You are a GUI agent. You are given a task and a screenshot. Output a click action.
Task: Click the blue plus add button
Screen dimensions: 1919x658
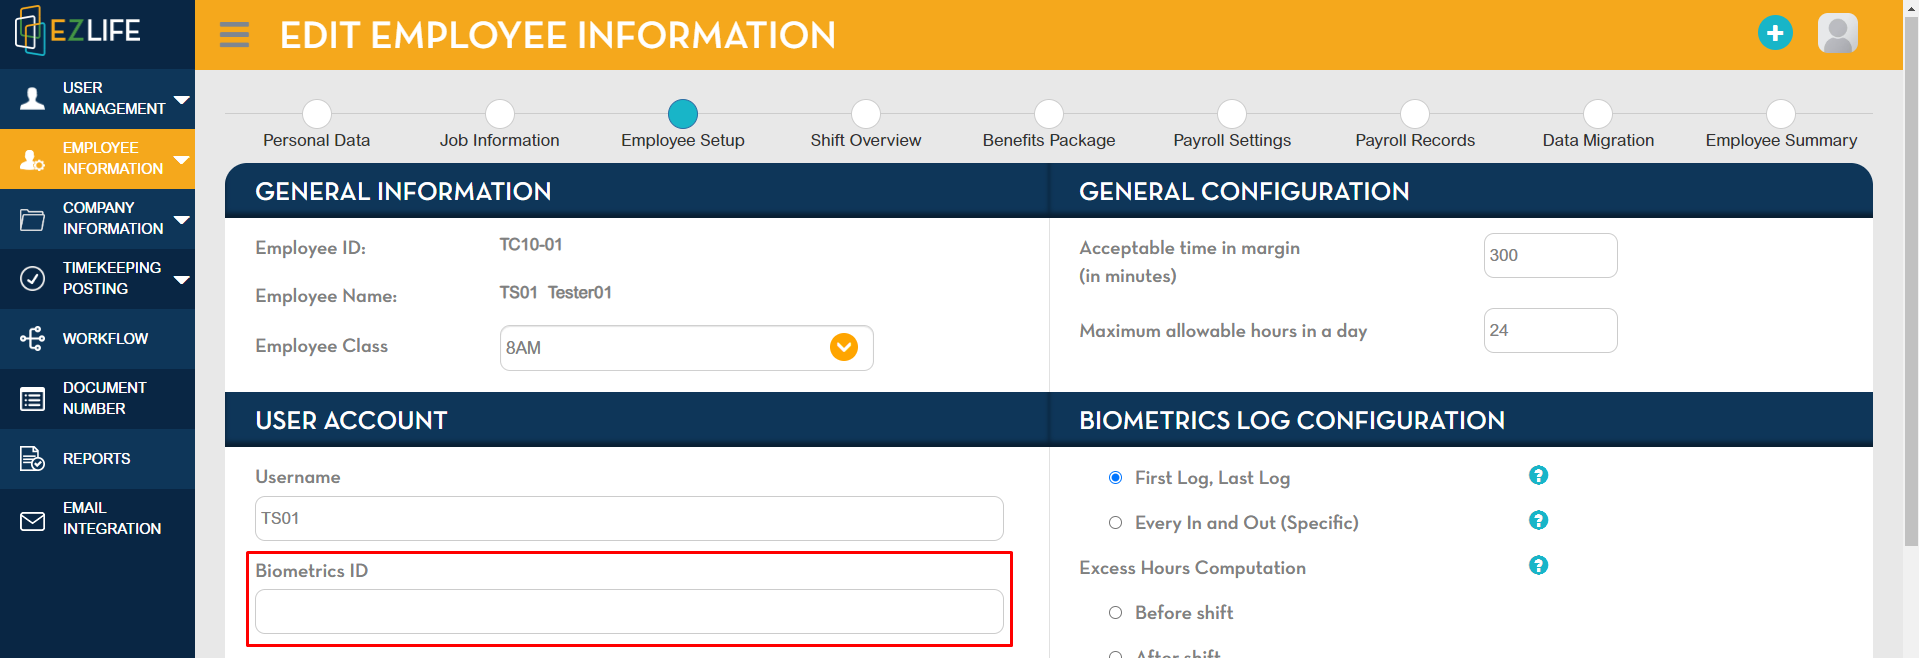tap(1775, 33)
